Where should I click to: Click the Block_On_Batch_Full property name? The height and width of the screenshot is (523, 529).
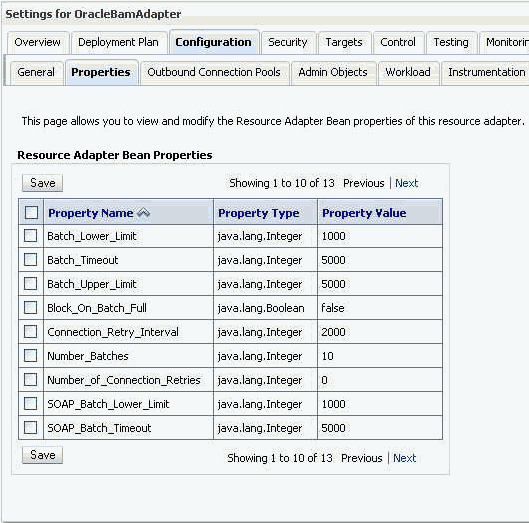coord(97,308)
